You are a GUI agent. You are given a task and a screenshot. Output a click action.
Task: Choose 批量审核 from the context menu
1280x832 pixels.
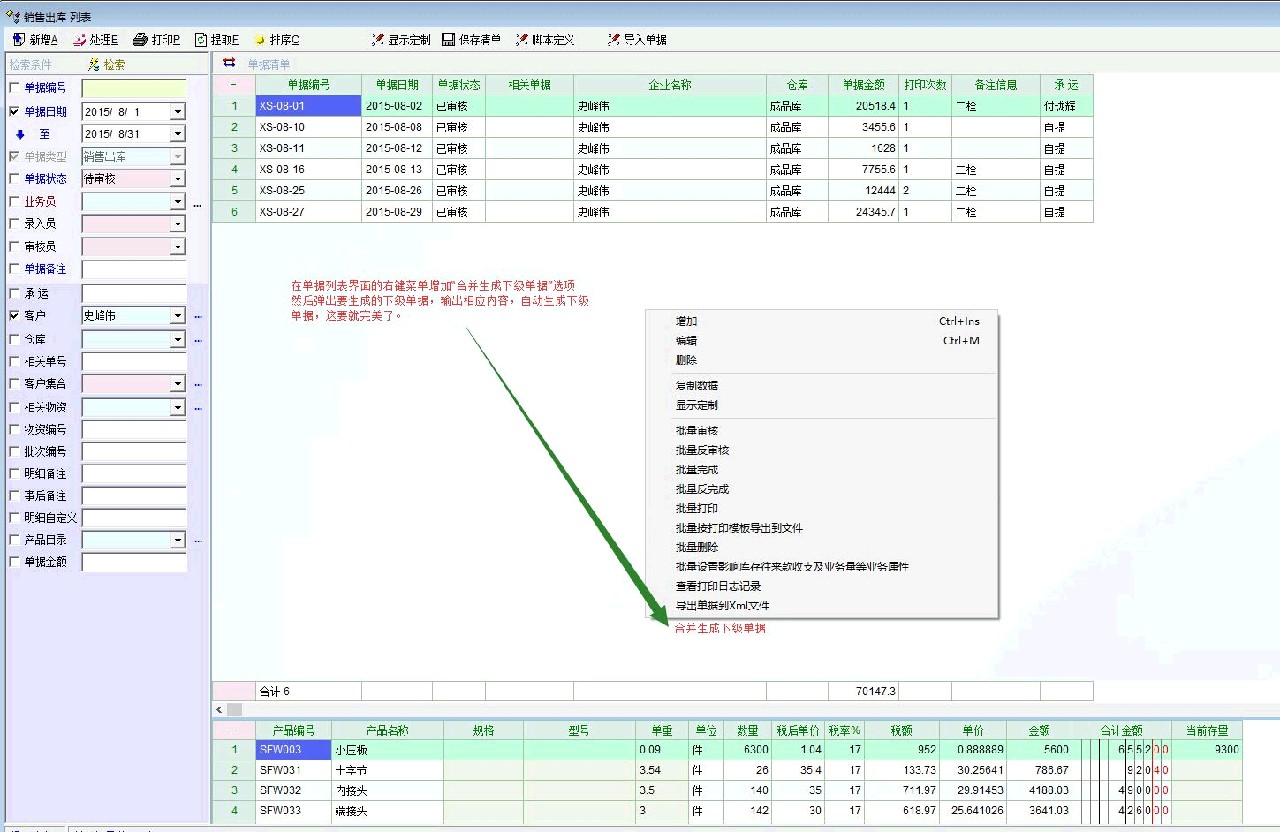[x=696, y=431]
